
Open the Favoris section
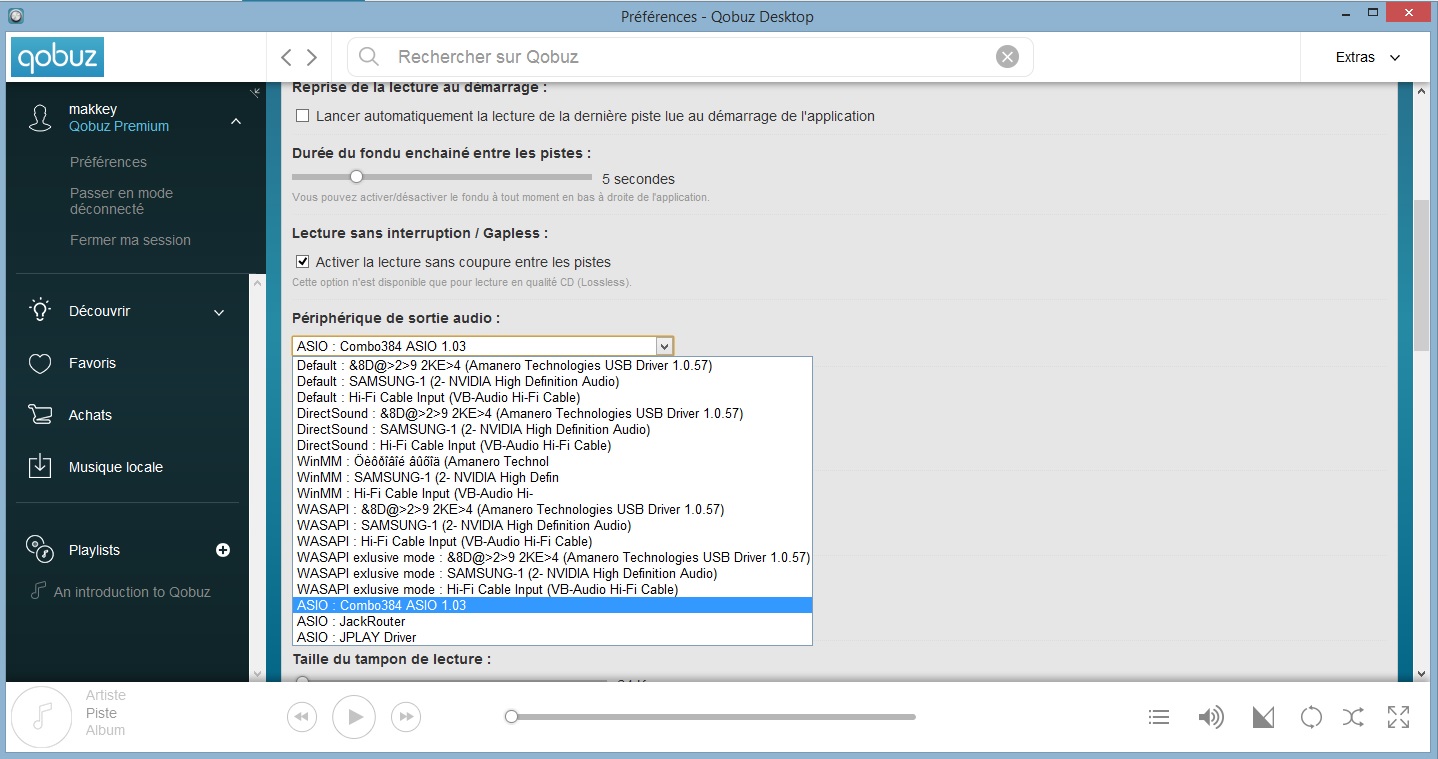pyautogui.click(x=92, y=363)
